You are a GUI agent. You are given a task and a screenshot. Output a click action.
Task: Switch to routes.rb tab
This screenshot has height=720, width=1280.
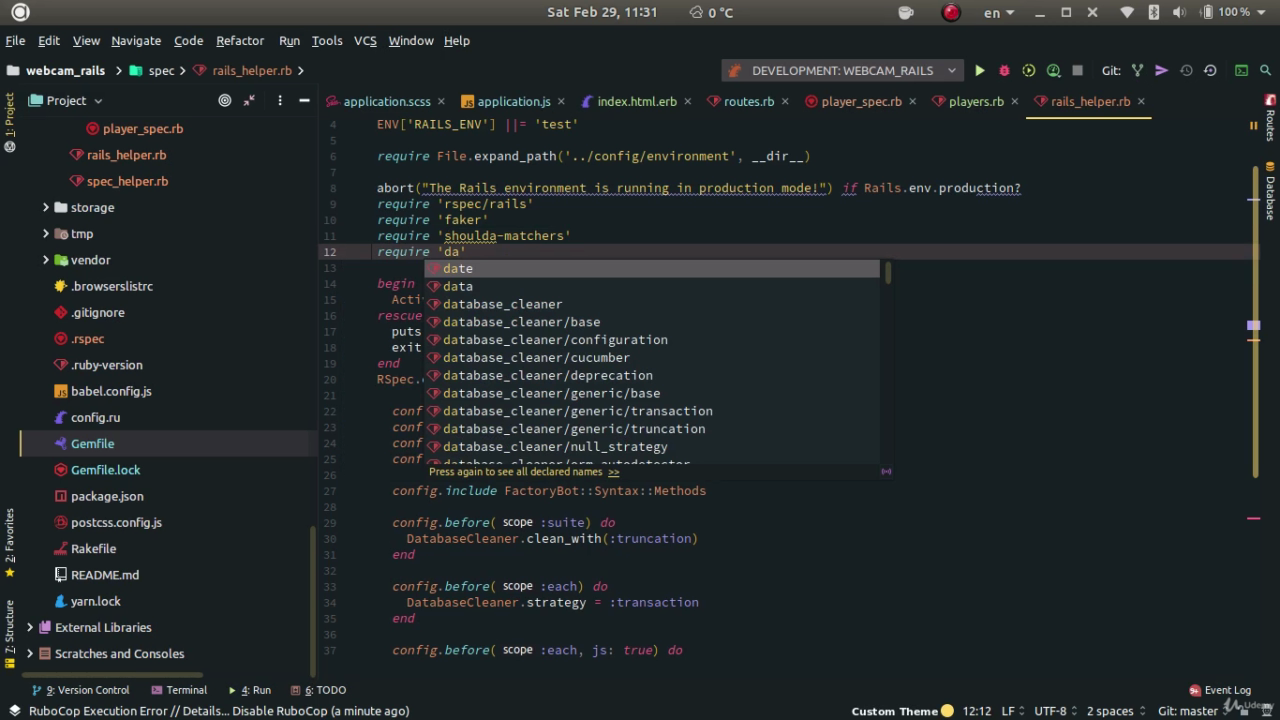(749, 101)
